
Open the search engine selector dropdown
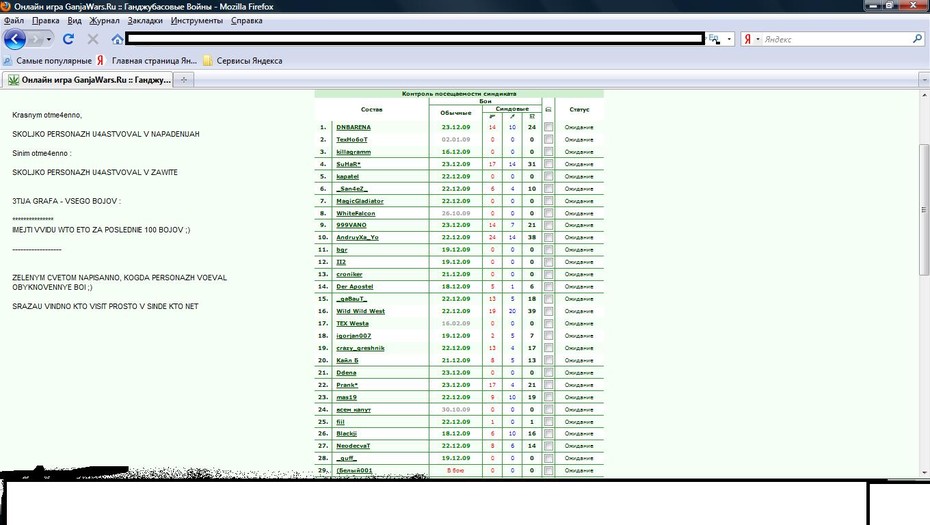757,39
